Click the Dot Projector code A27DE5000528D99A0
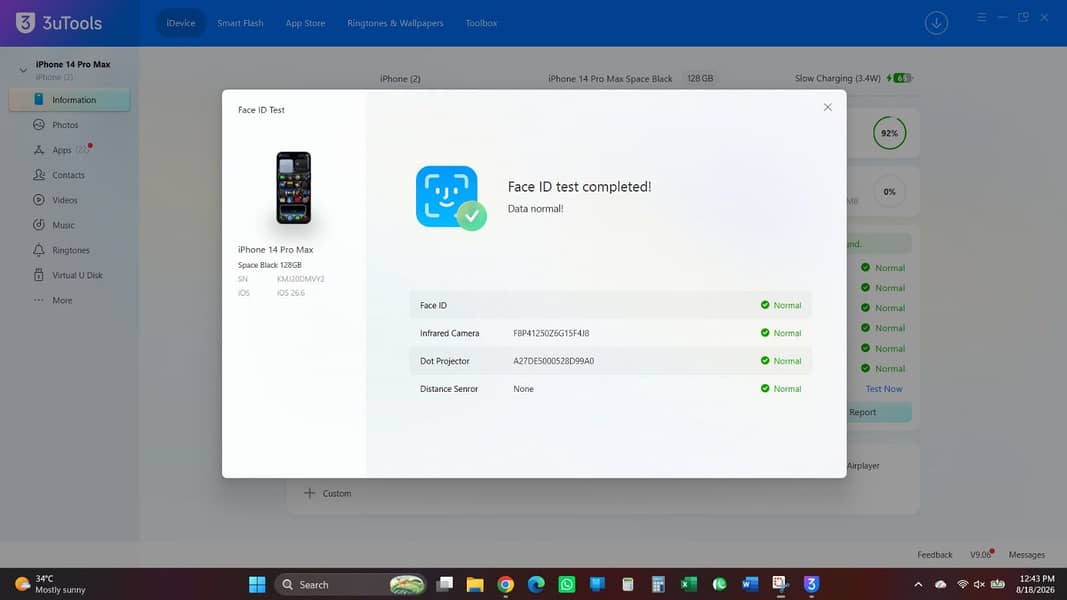 (x=553, y=361)
